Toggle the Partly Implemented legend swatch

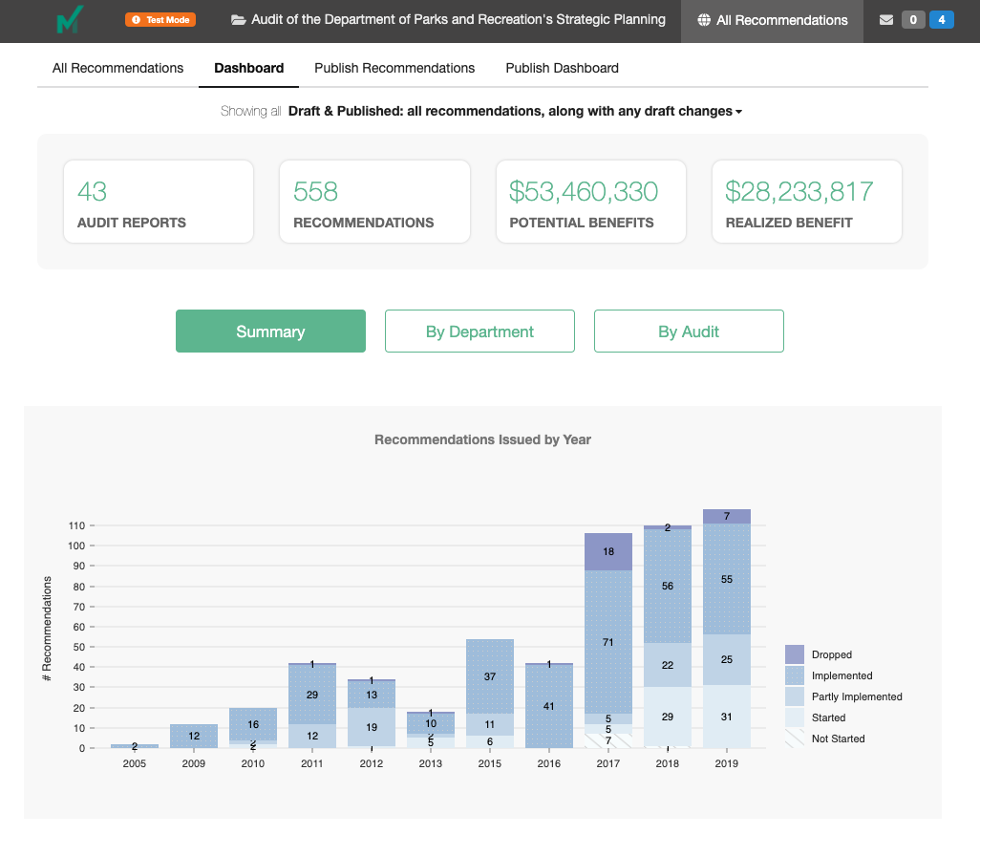[x=795, y=697]
